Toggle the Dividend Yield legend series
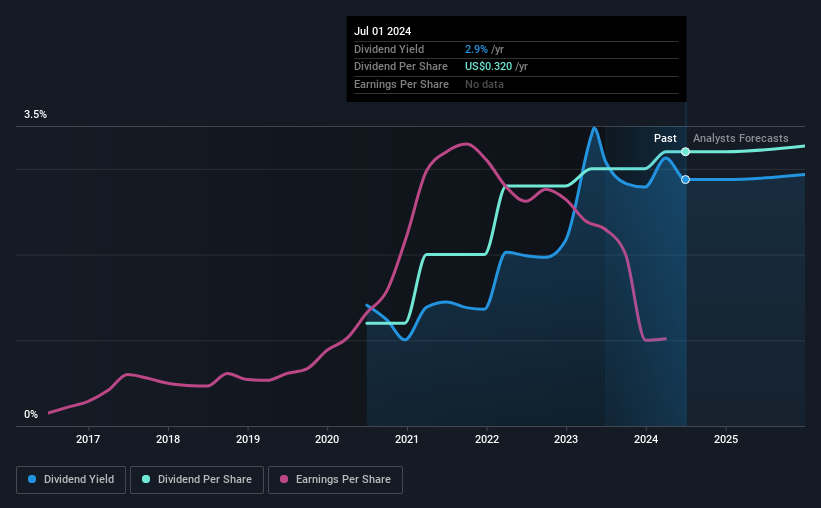The width and height of the screenshot is (821, 508). [71, 480]
